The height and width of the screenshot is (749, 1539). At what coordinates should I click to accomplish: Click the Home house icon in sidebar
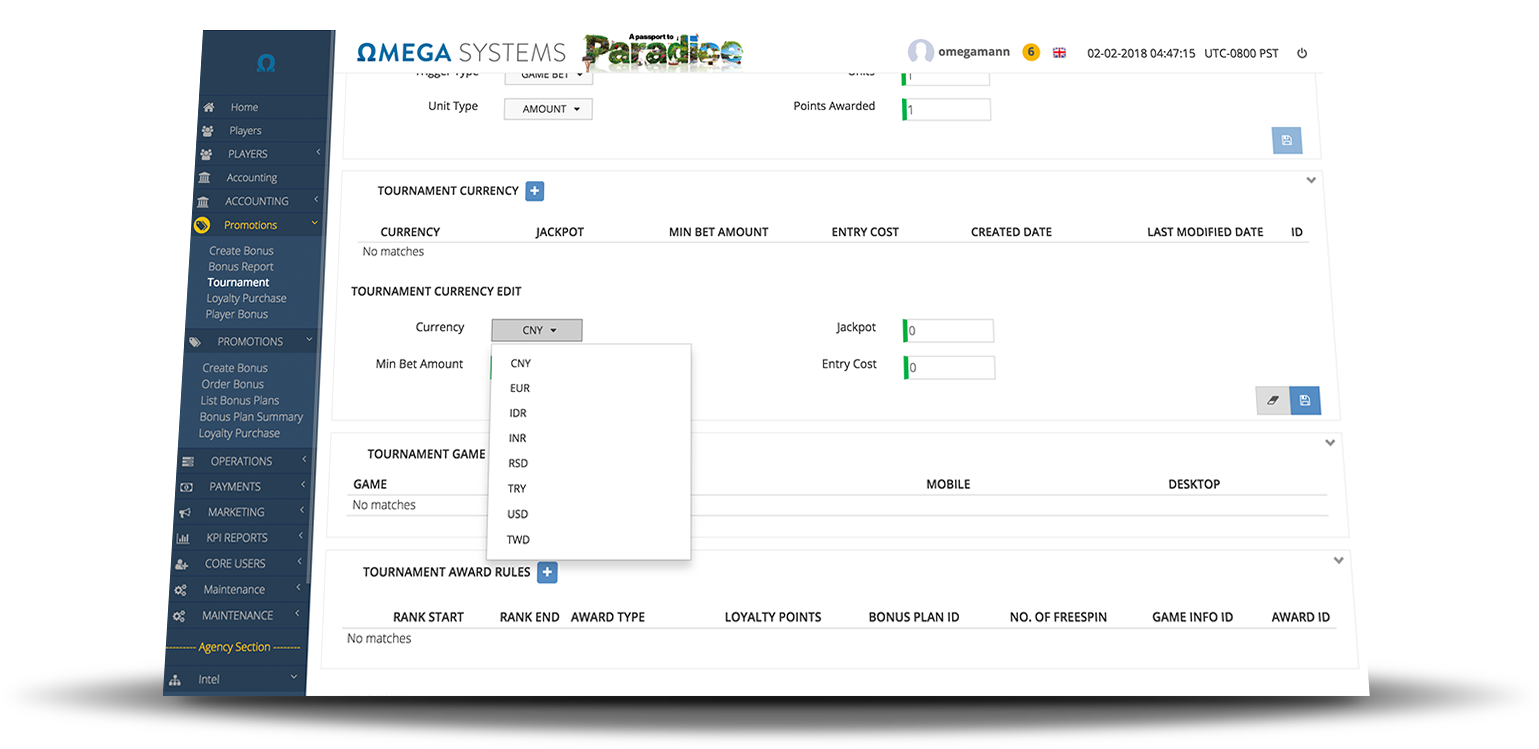[208, 107]
